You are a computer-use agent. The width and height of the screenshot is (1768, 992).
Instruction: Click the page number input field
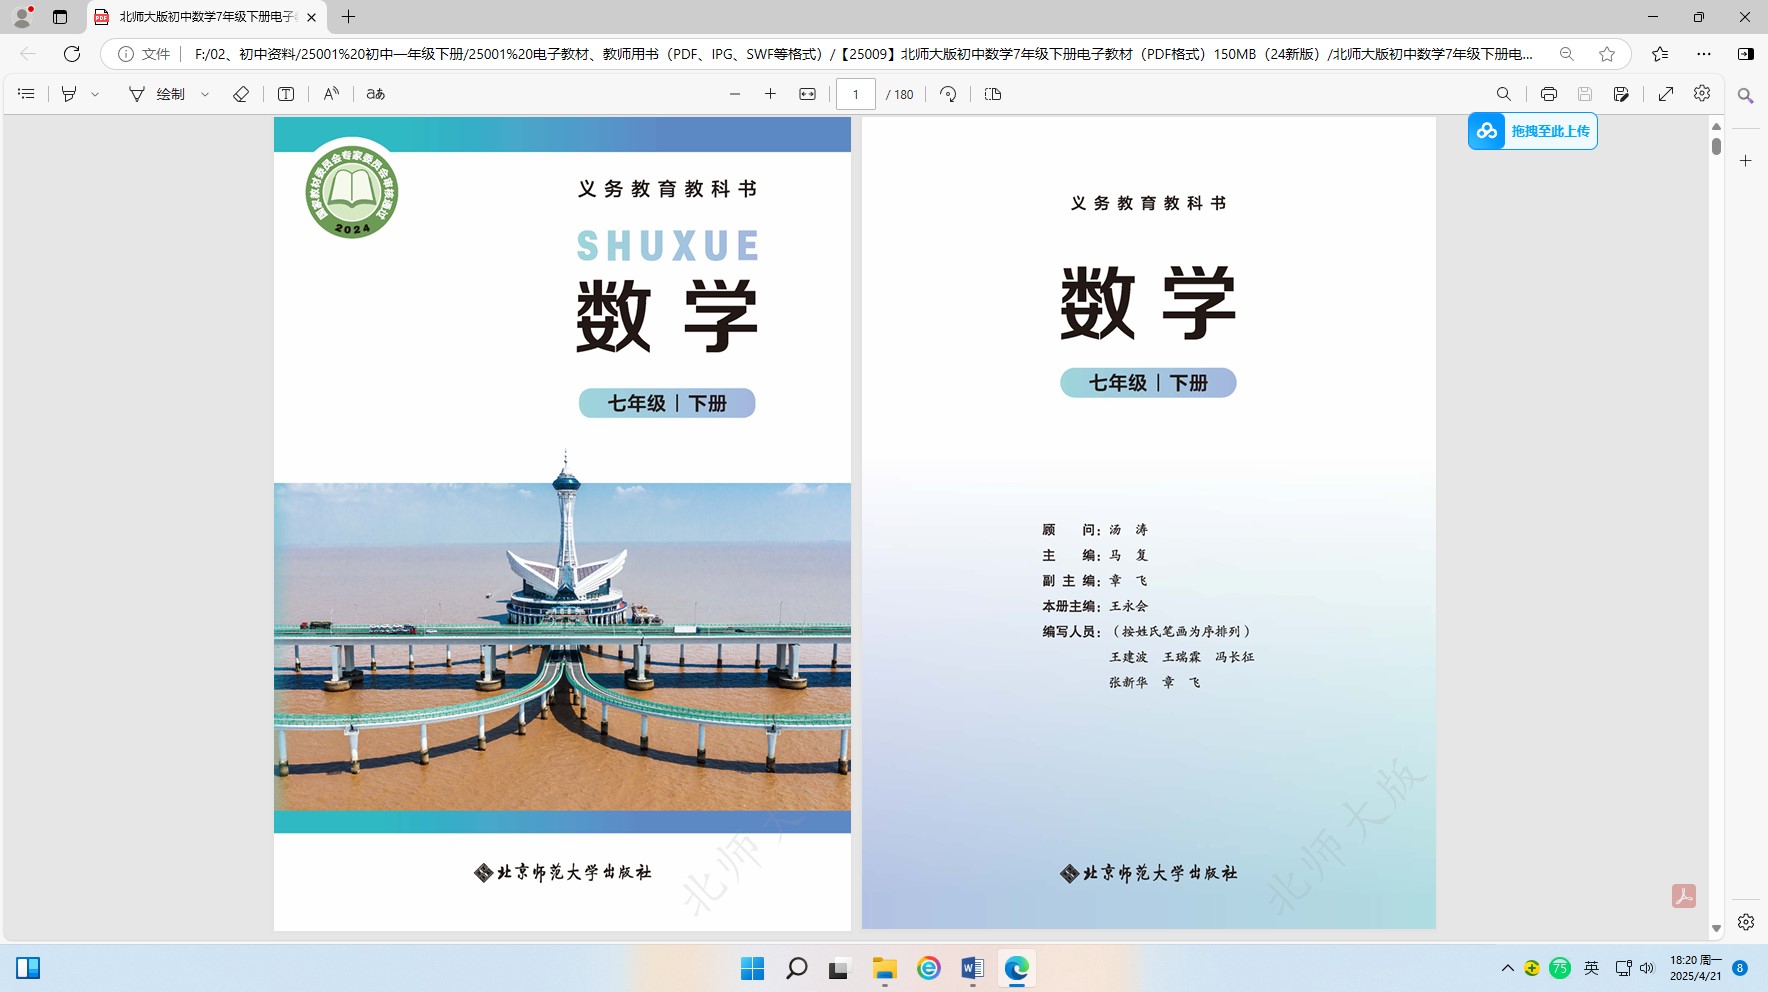(x=855, y=94)
